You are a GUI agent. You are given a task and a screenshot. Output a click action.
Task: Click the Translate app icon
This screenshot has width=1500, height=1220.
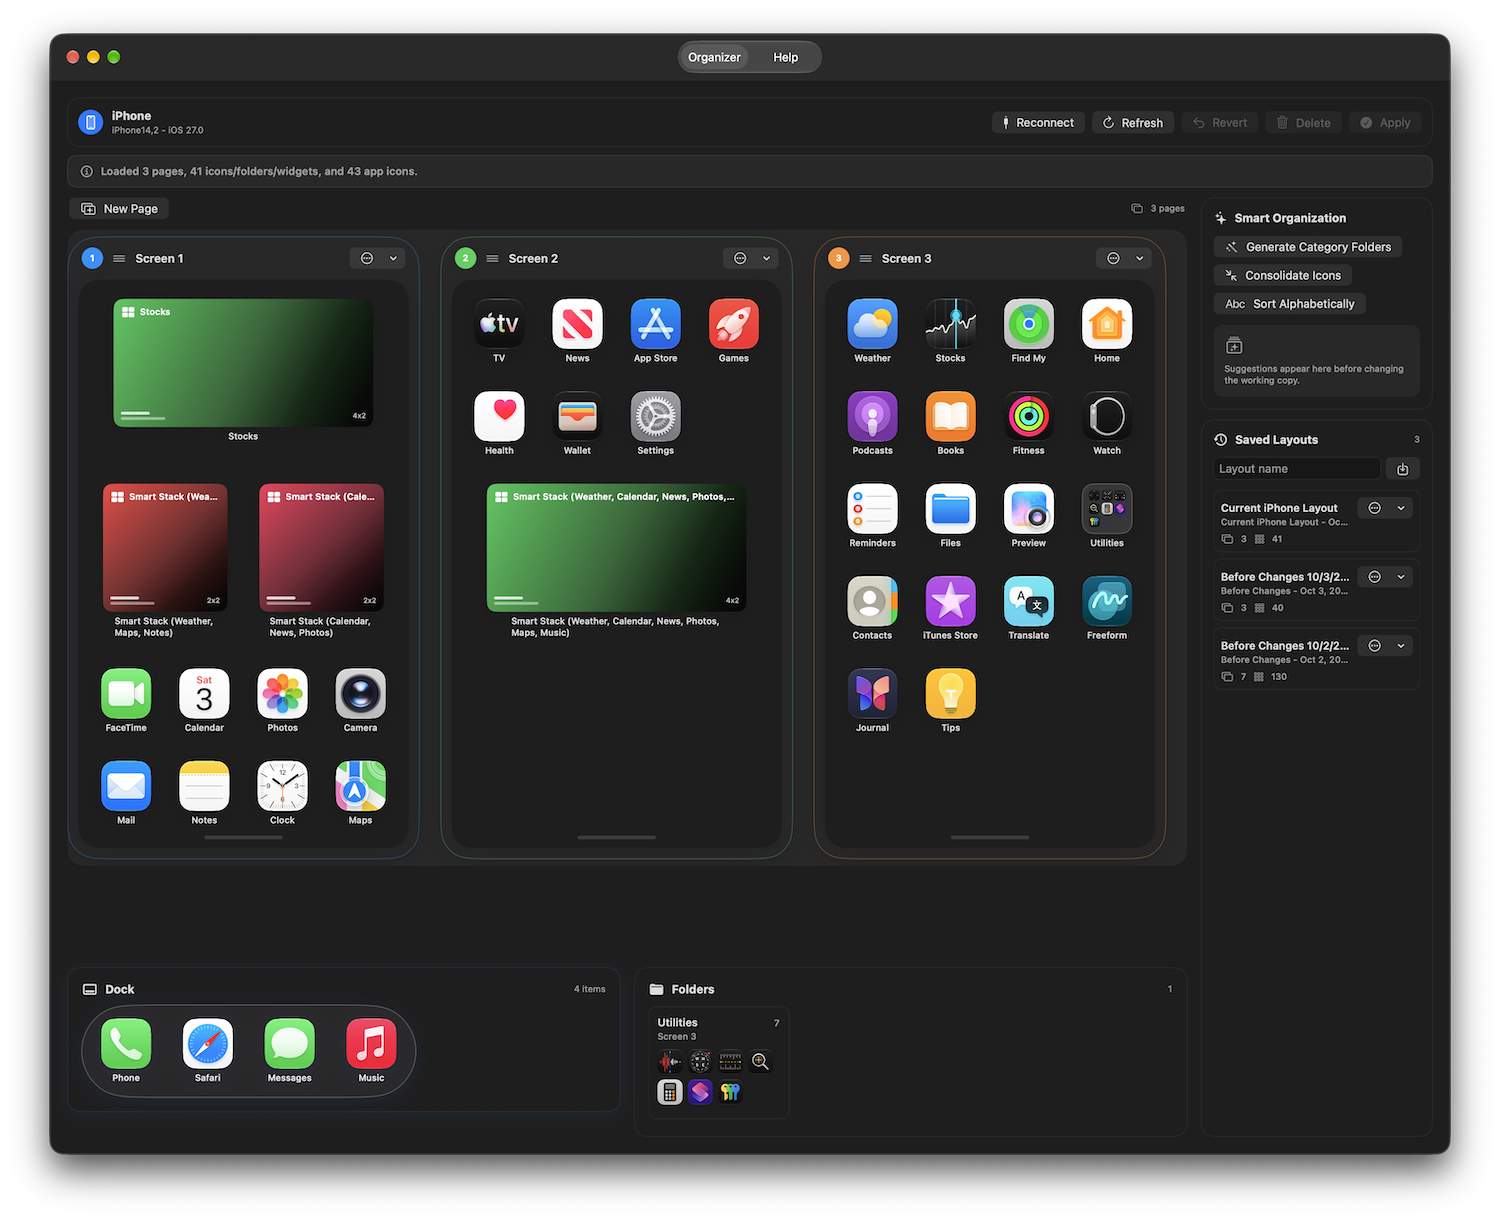1029,601
